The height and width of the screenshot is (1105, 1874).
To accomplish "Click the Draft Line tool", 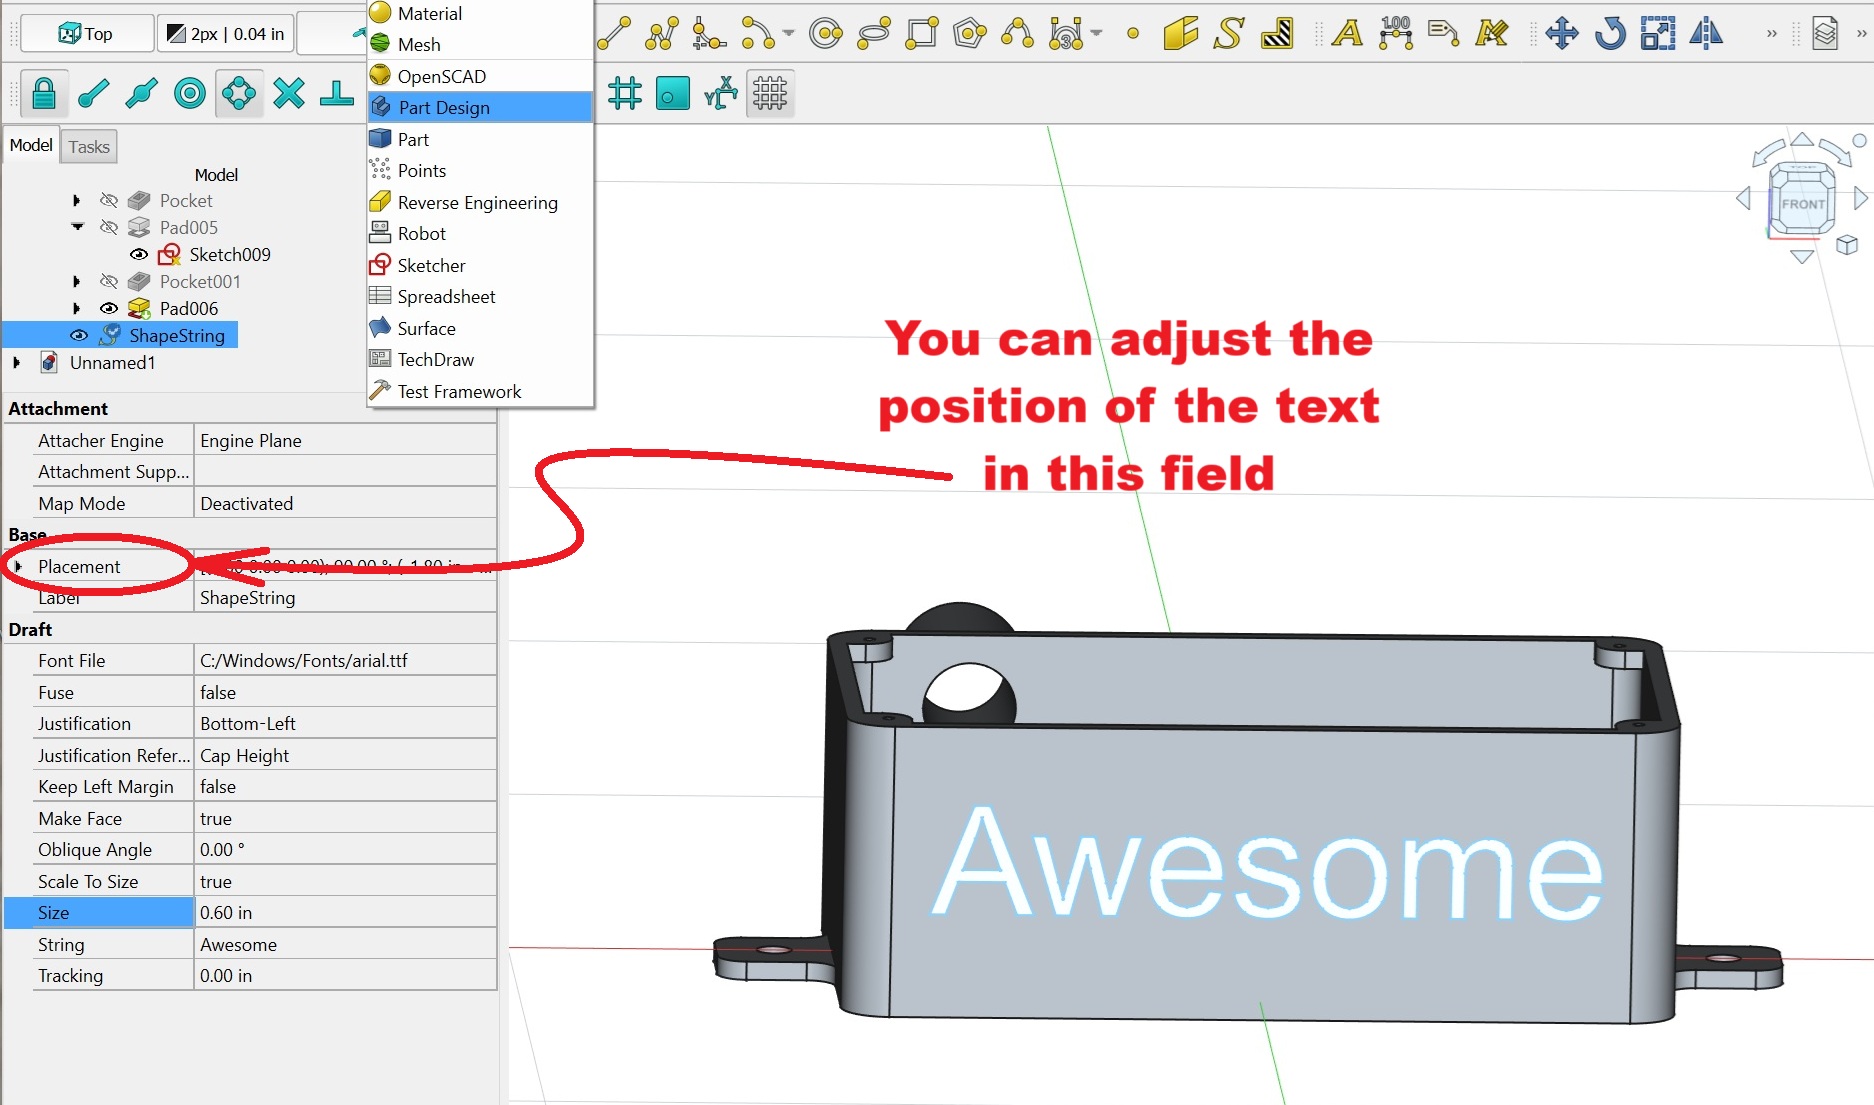I will coord(614,33).
